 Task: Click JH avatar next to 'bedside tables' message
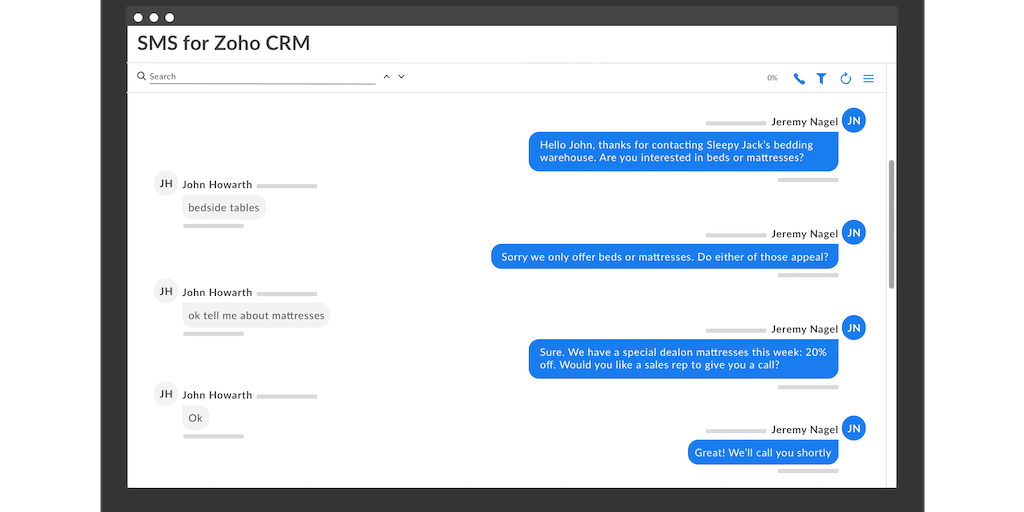(x=166, y=183)
